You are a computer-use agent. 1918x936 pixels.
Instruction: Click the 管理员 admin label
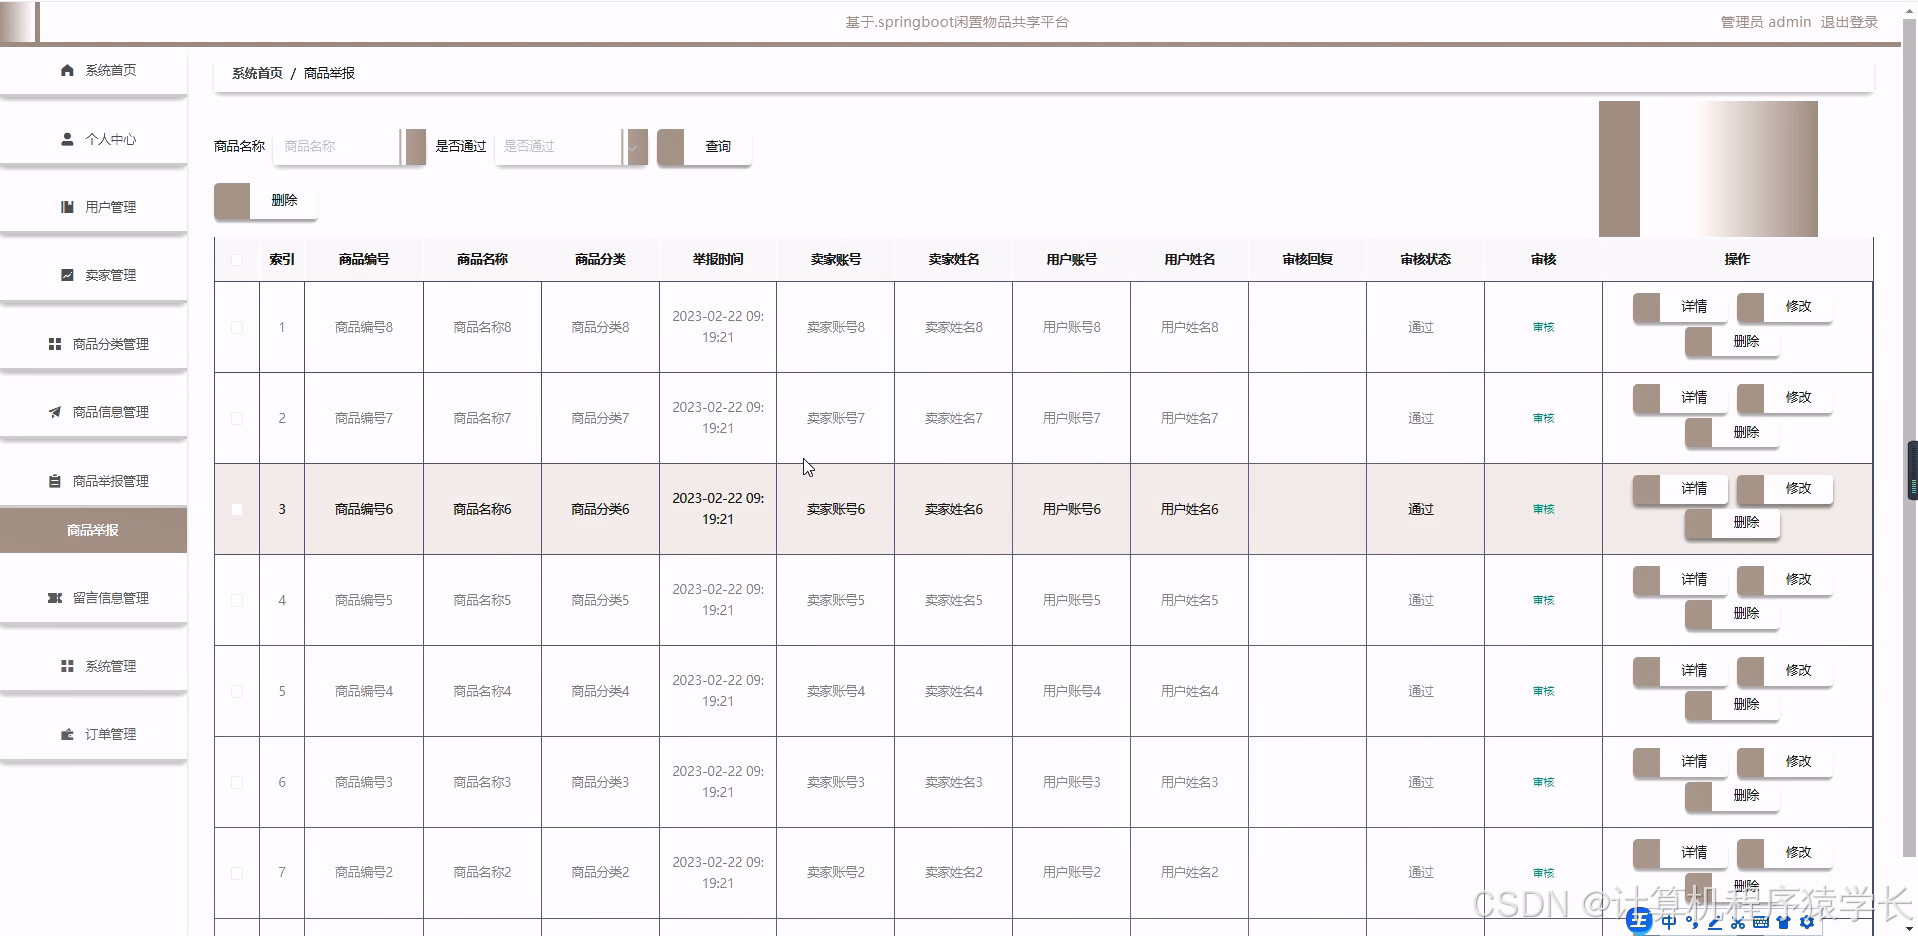1765,22
